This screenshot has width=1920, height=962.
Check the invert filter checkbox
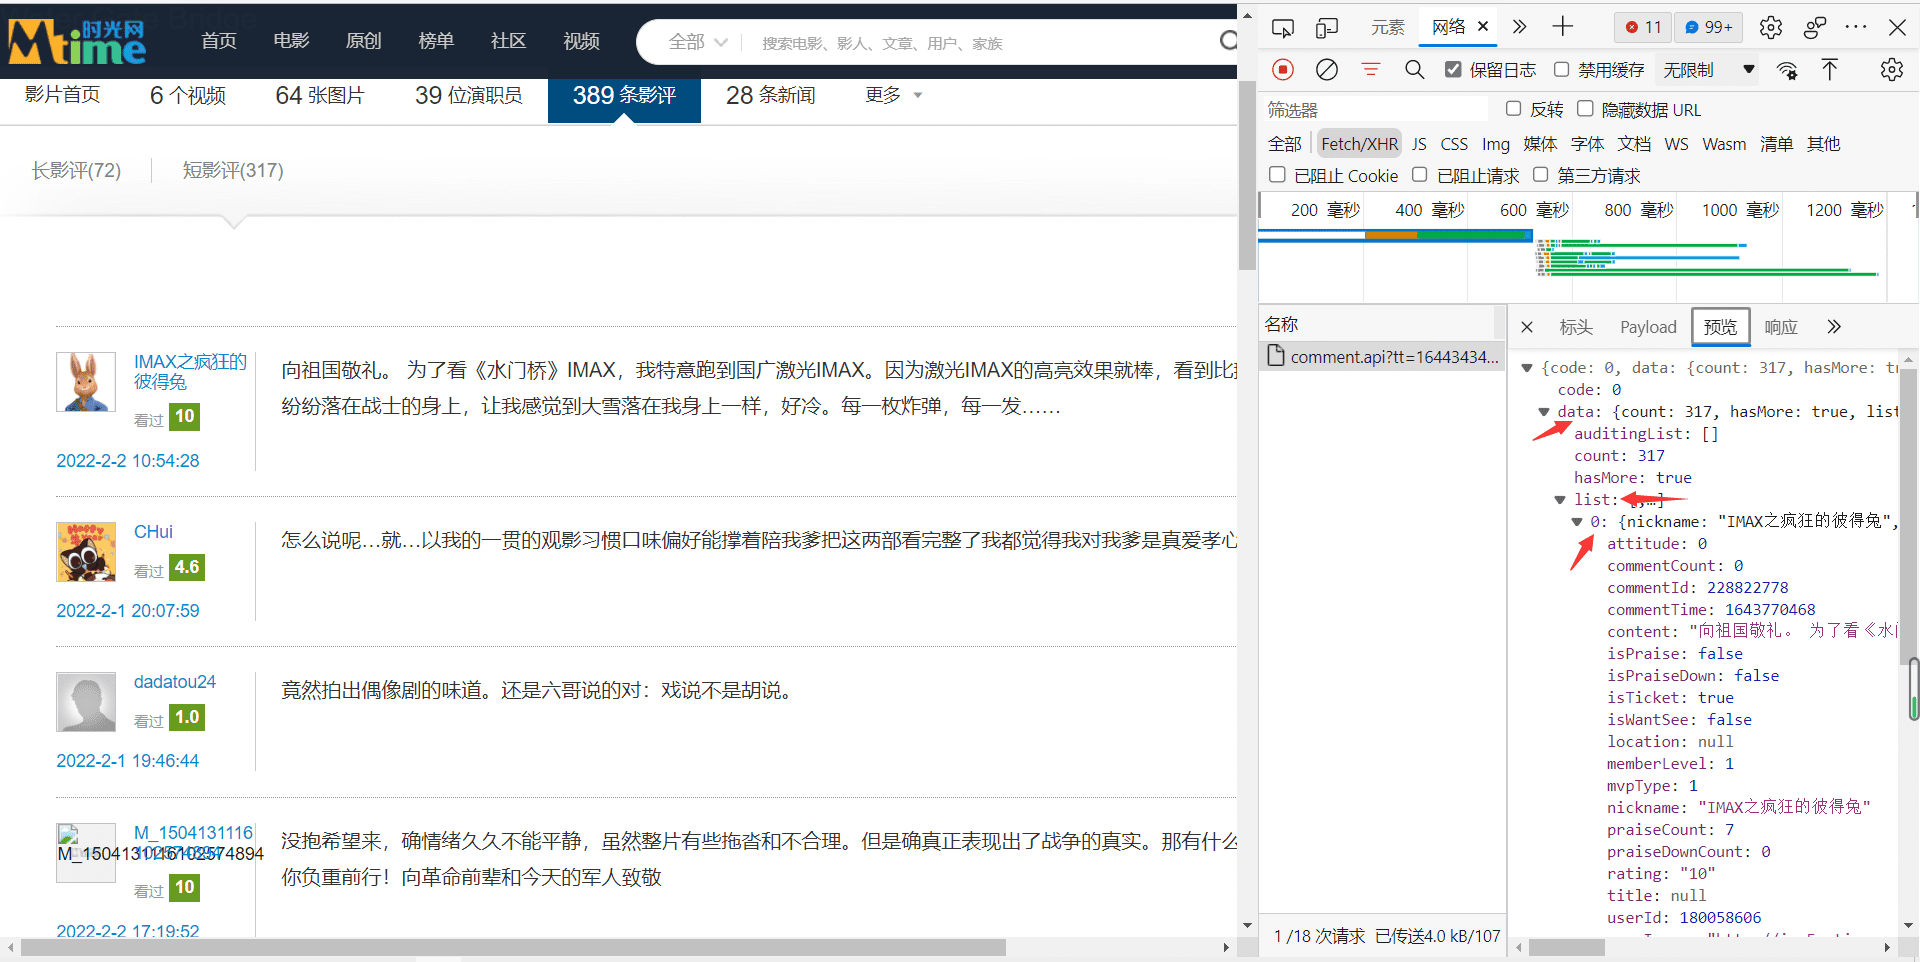click(1514, 109)
